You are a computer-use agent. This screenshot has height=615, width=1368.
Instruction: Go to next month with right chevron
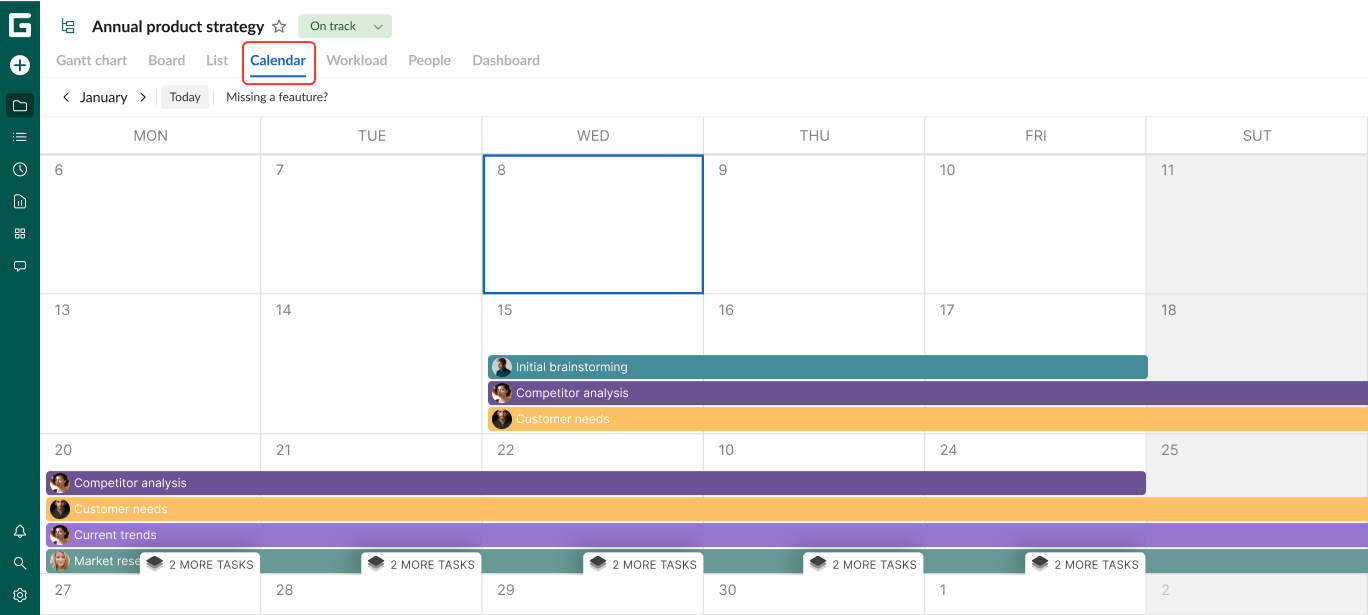tap(143, 97)
